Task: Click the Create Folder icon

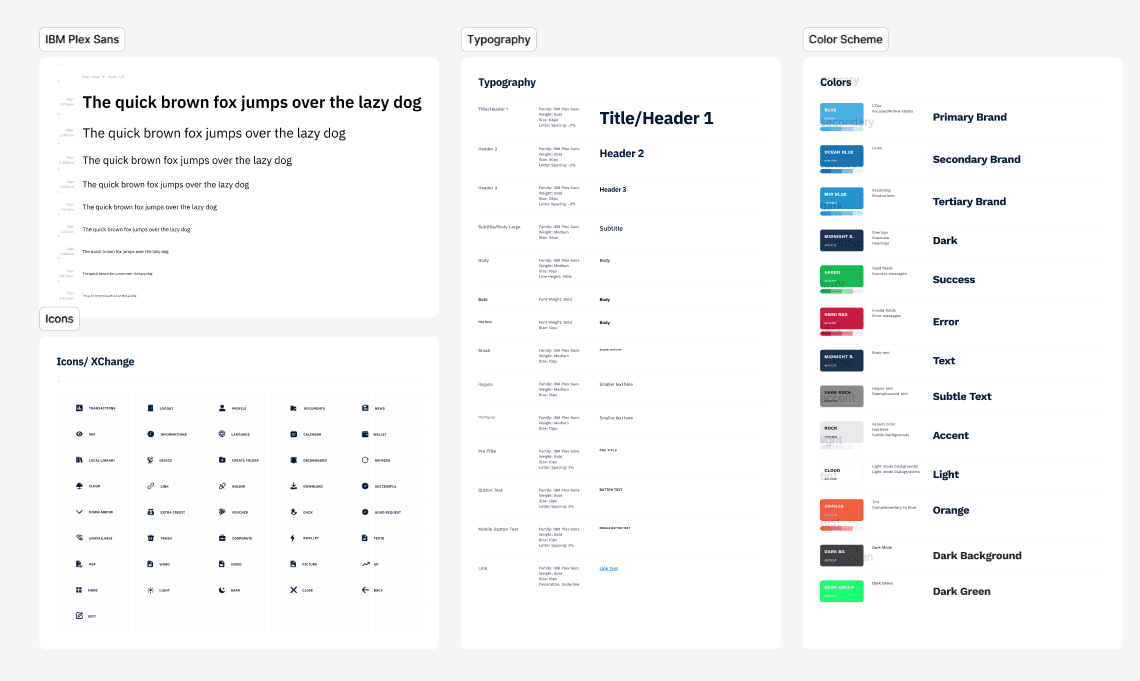Action: coord(222,460)
